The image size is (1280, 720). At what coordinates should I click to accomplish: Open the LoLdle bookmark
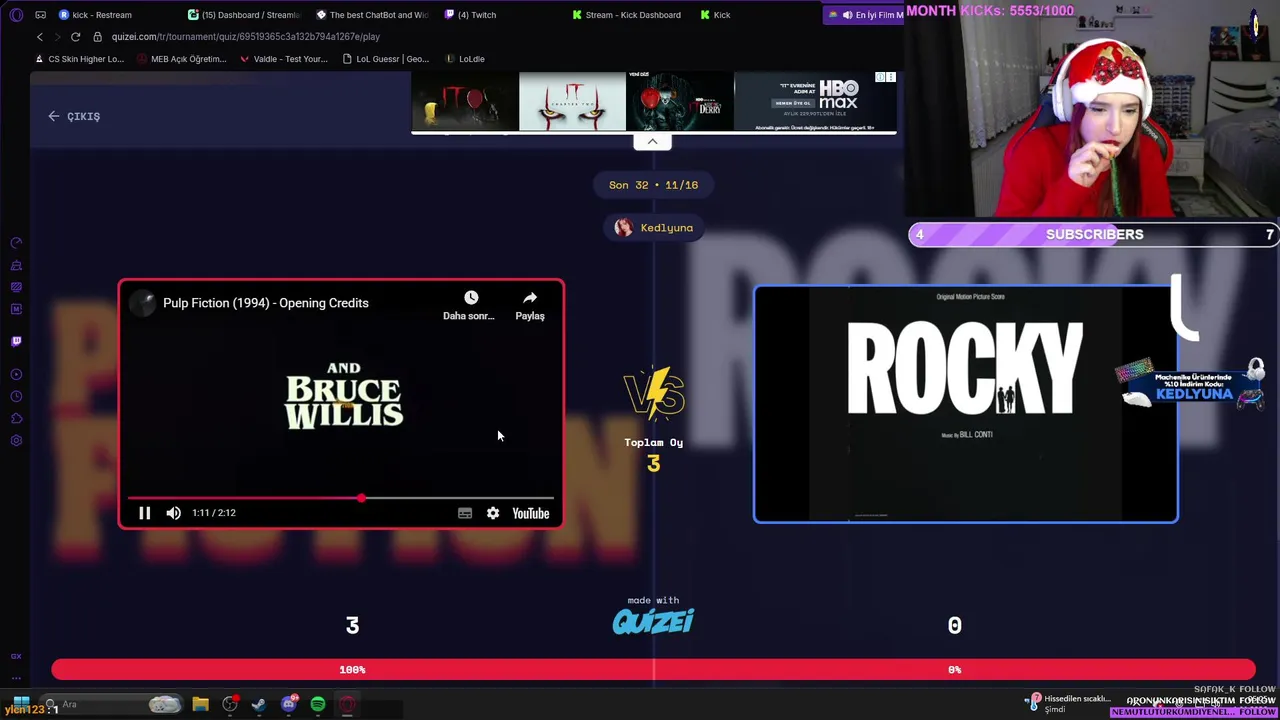point(464,59)
